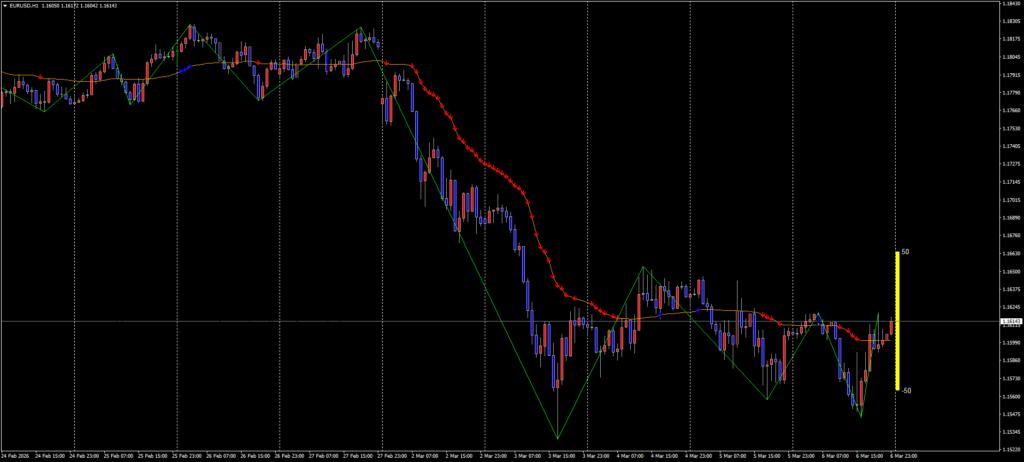This screenshot has width=1024, height=462.
Task: Click the lowest zigzag swing point near 3 Mar 15:00
Action: 557,438
